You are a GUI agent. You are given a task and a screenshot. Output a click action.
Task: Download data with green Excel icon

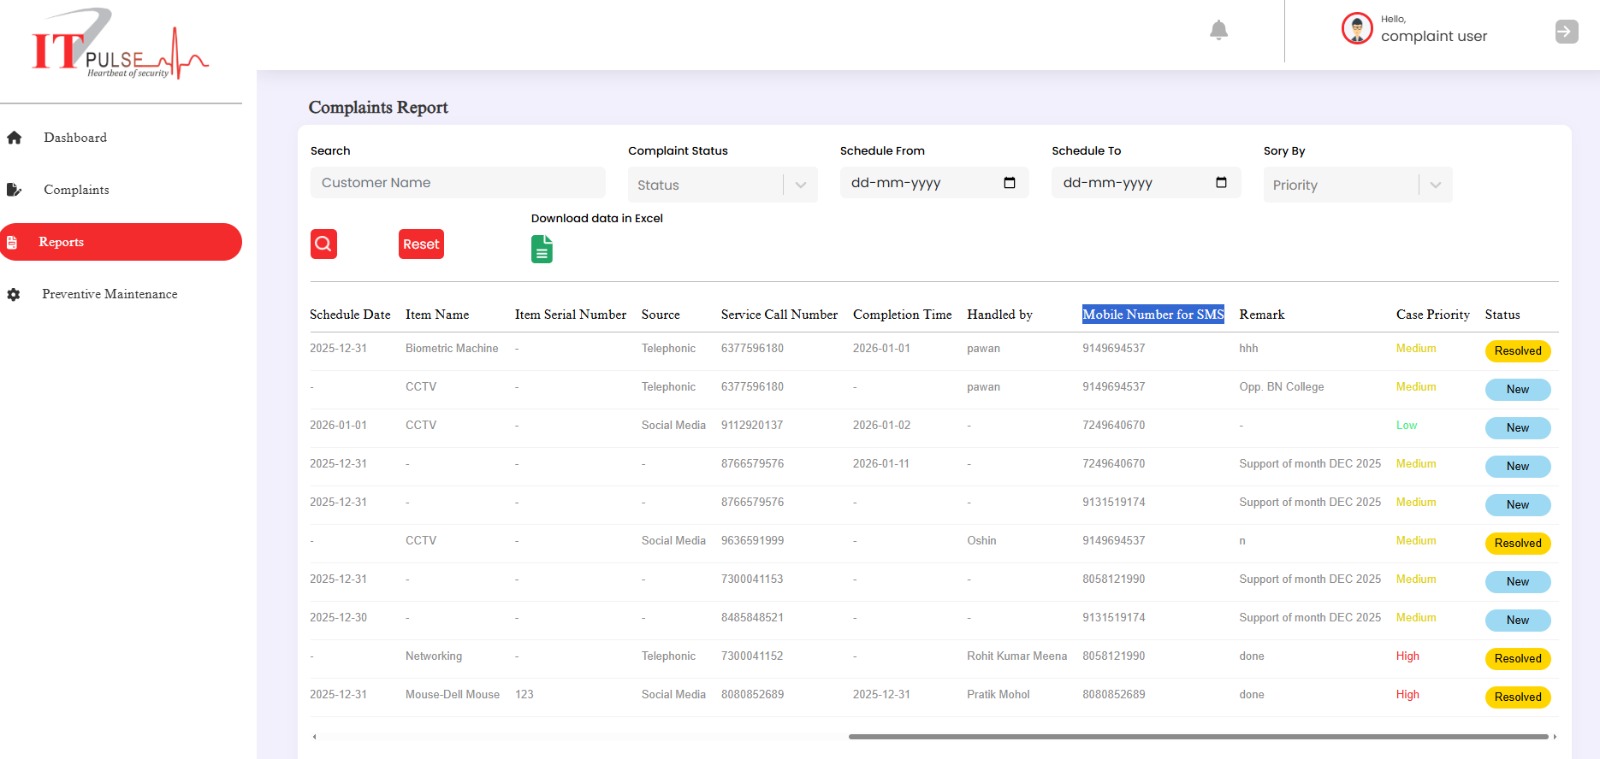click(541, 249)
